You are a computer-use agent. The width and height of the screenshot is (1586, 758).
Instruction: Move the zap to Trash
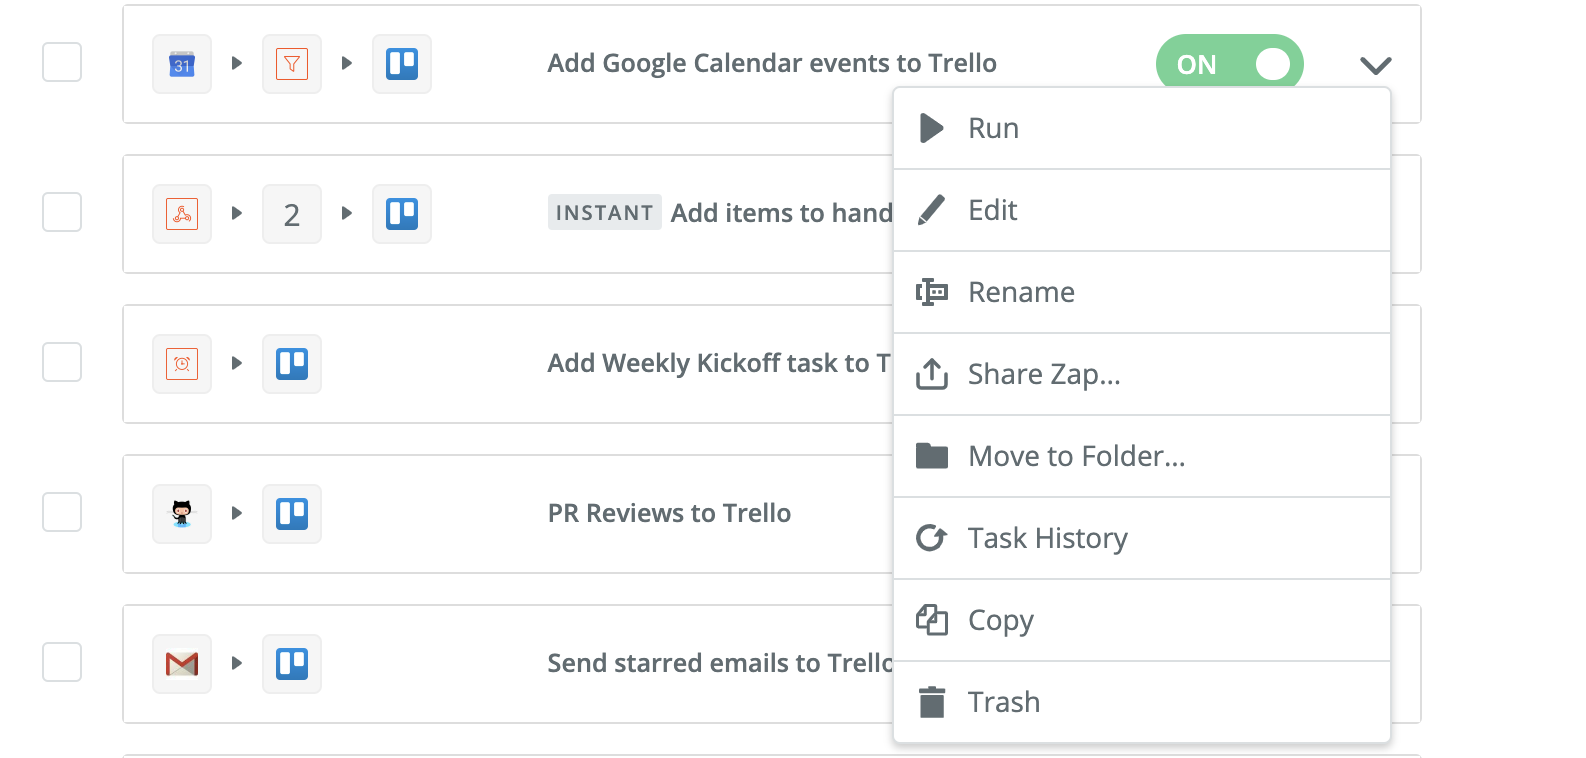tap(1003, 702)
